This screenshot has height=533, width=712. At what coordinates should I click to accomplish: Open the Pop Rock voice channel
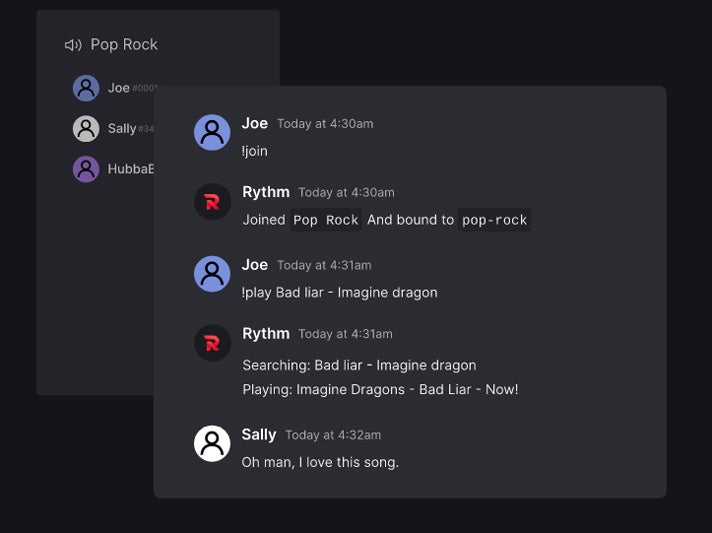pos(124,45)
